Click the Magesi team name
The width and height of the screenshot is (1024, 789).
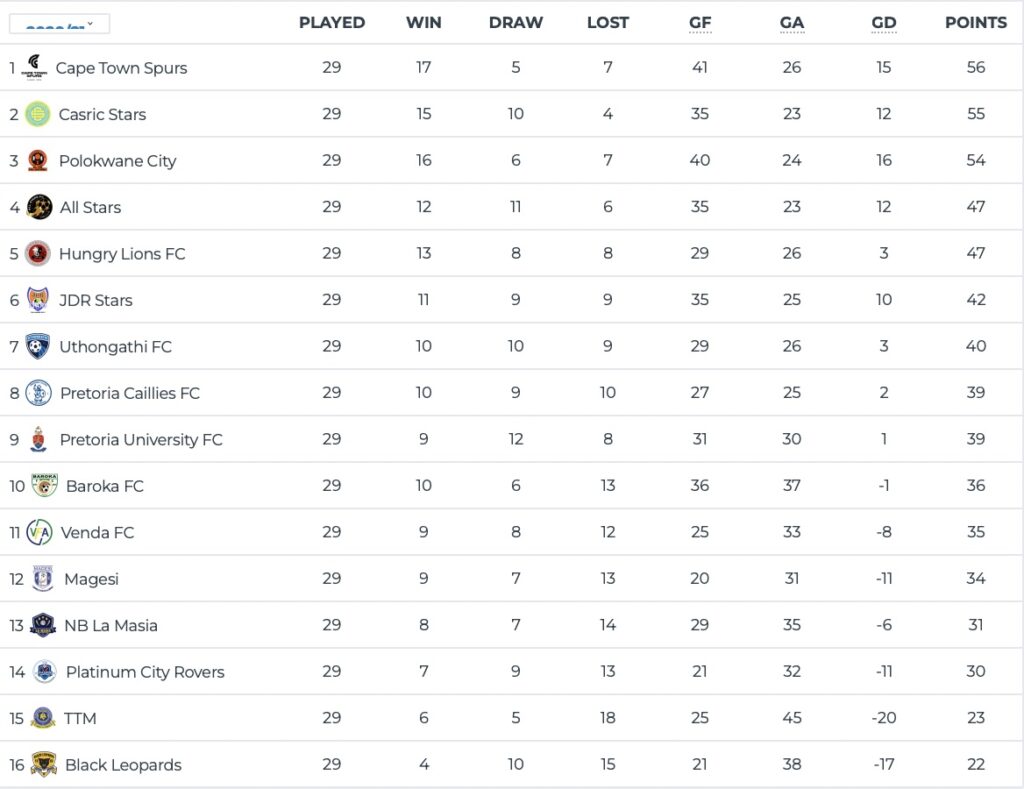coord(91,579)
